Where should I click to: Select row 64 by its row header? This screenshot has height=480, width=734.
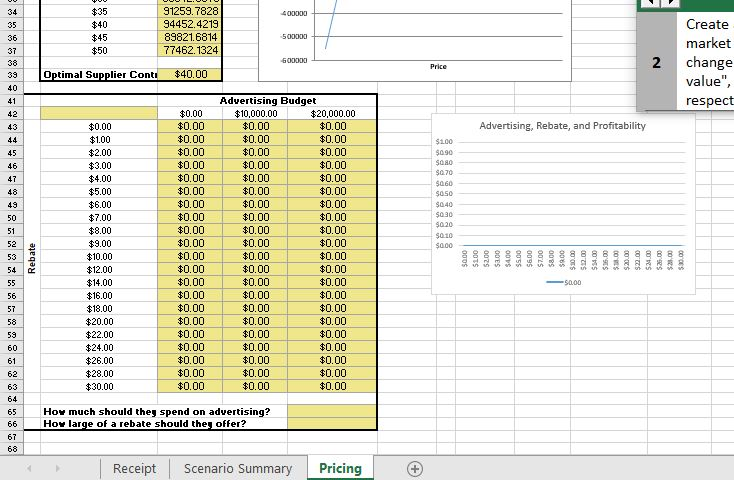point(12,399)
